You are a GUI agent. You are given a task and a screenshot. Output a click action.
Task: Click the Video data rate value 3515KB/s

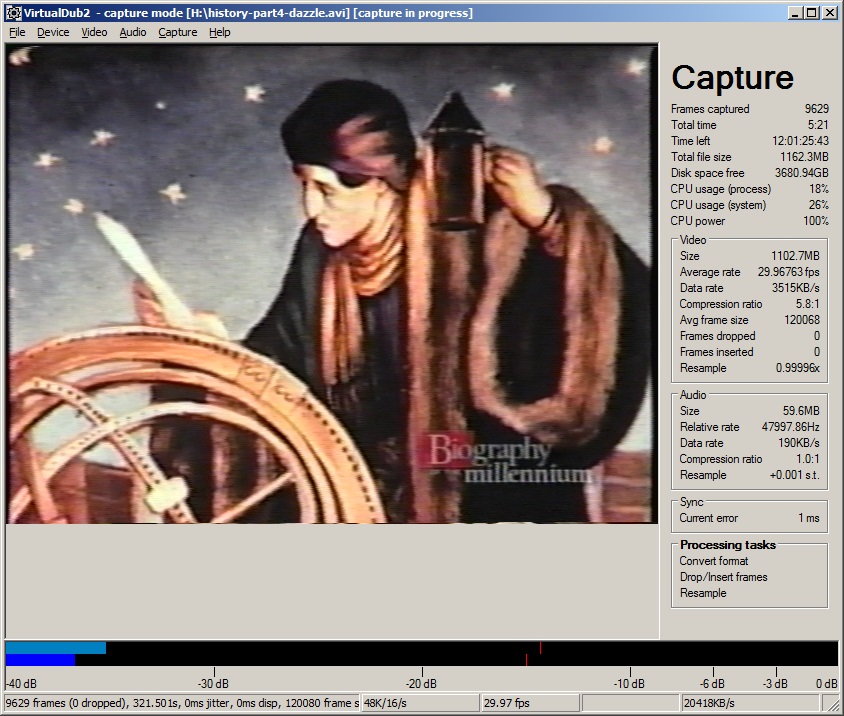[x=796, y=288]
